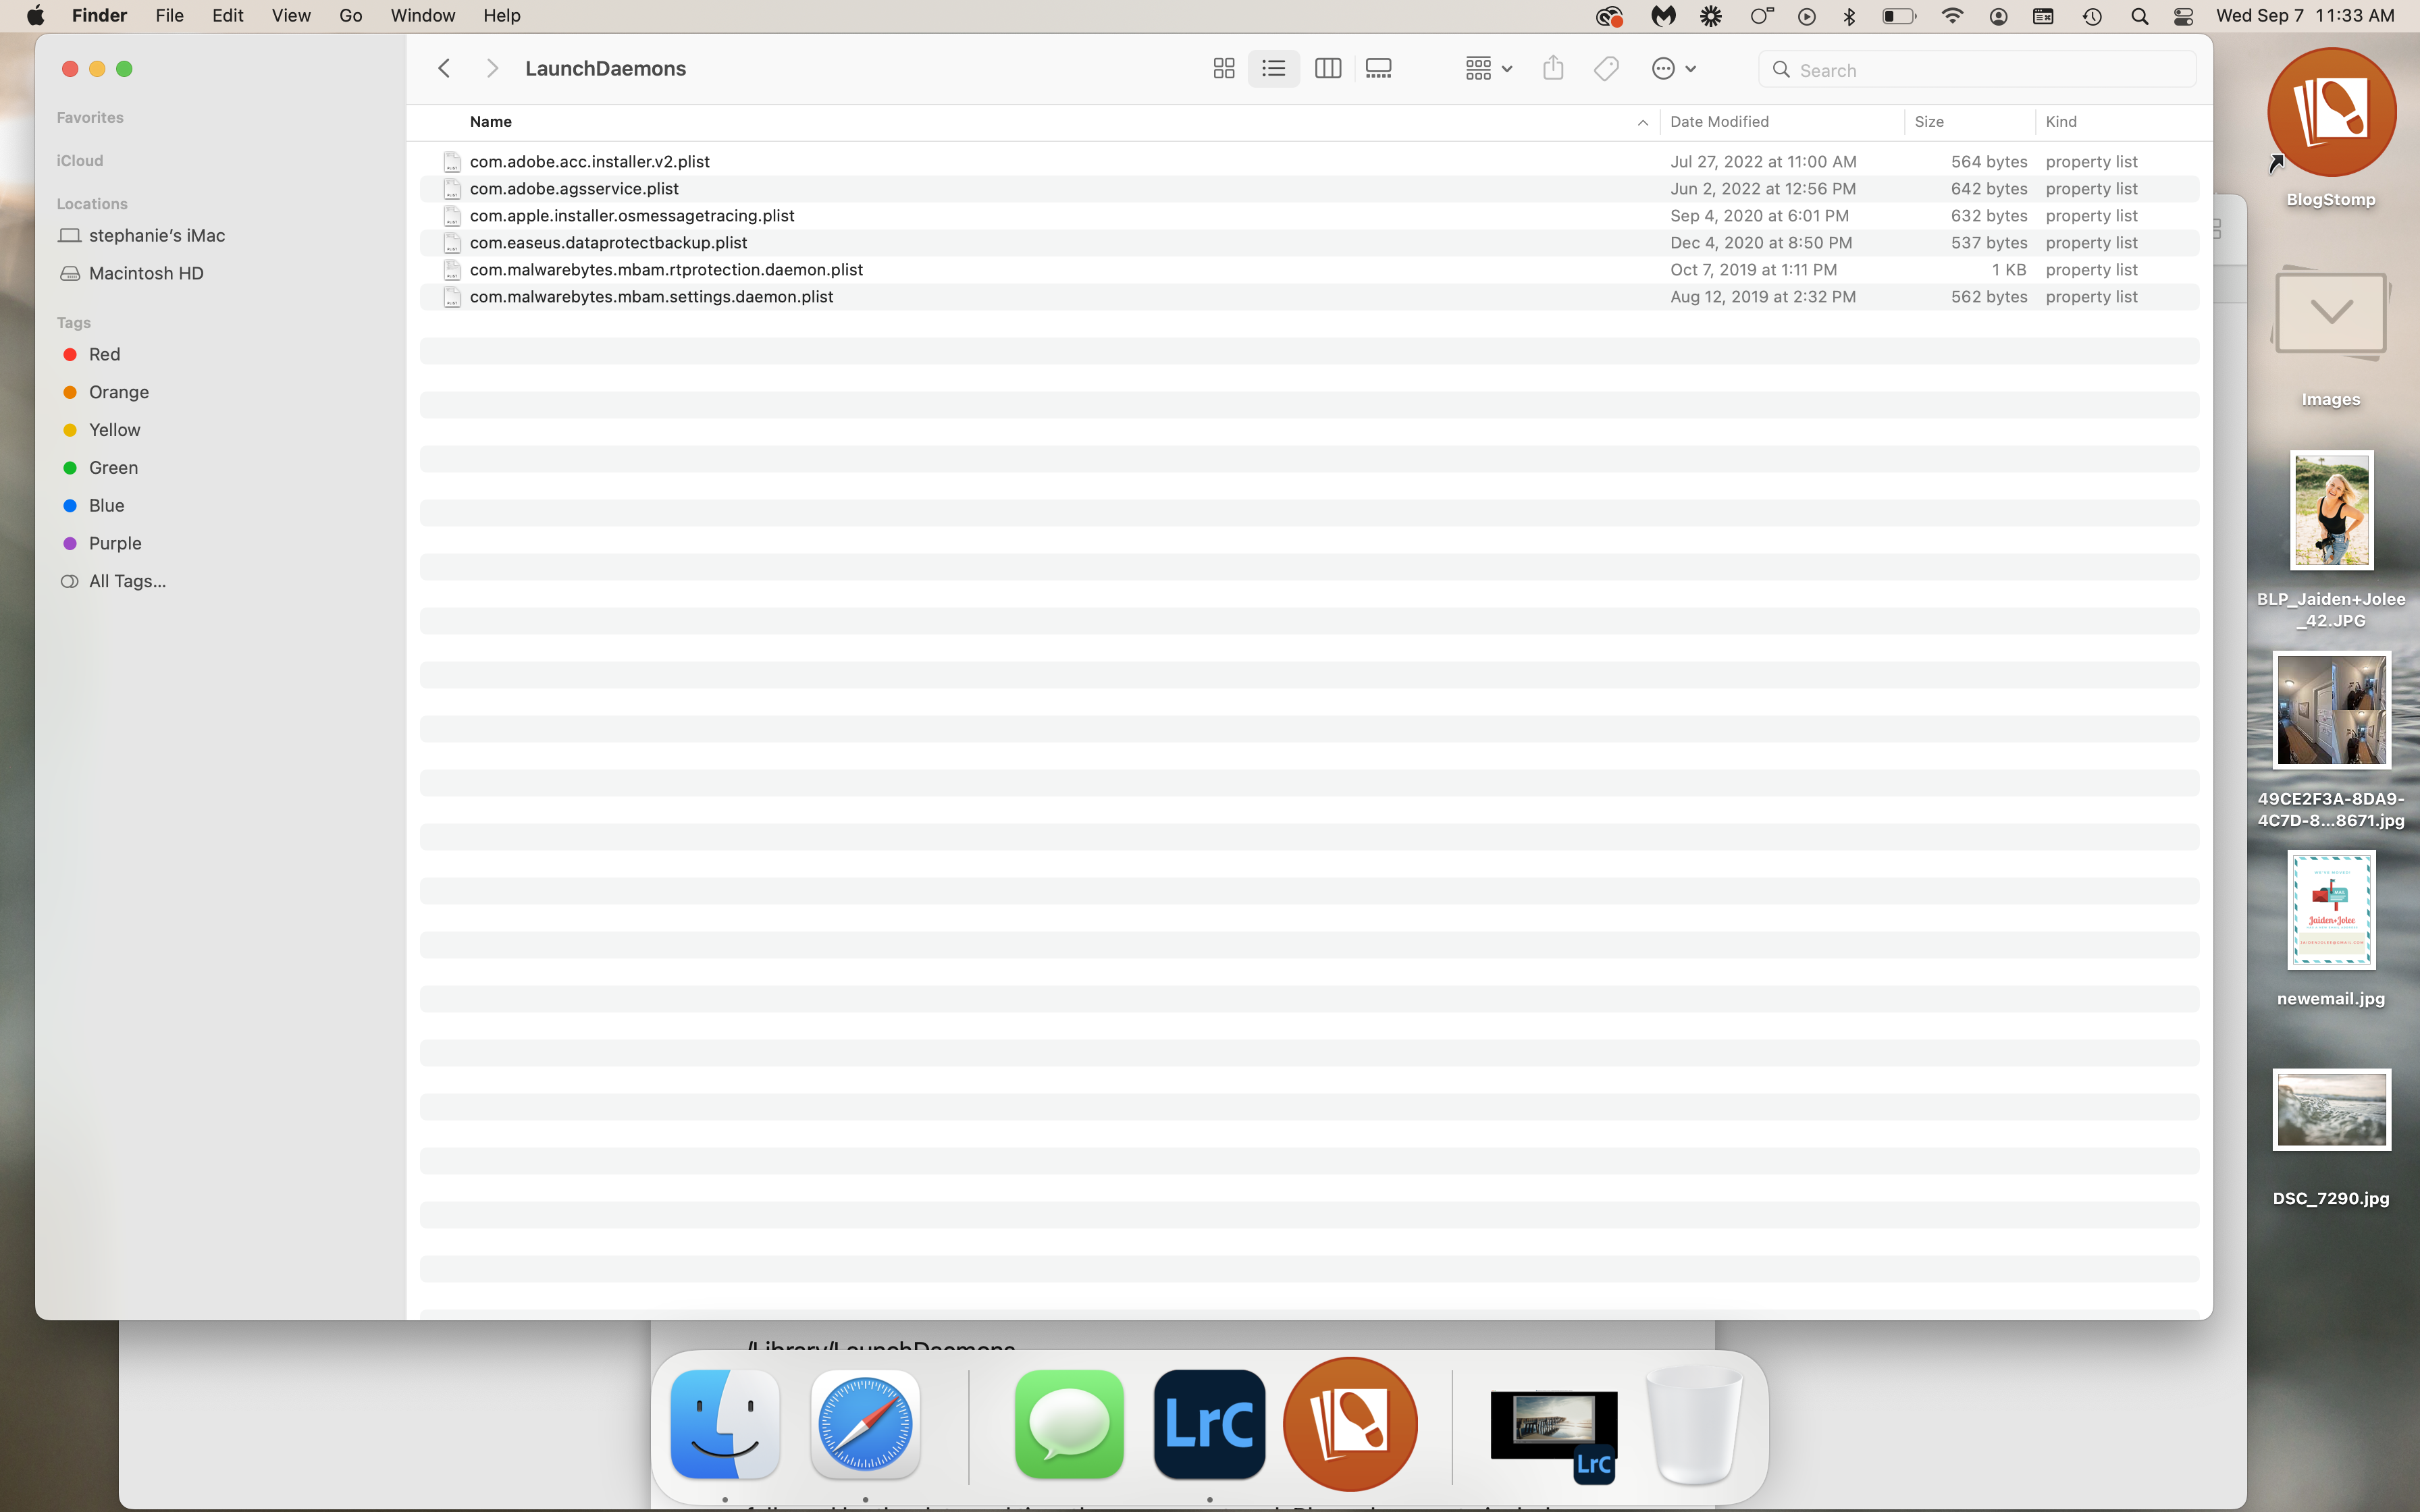Open Control Center from menu bar
Viewport: 2420px width, 1512px height.
(x=2183, y=16)
